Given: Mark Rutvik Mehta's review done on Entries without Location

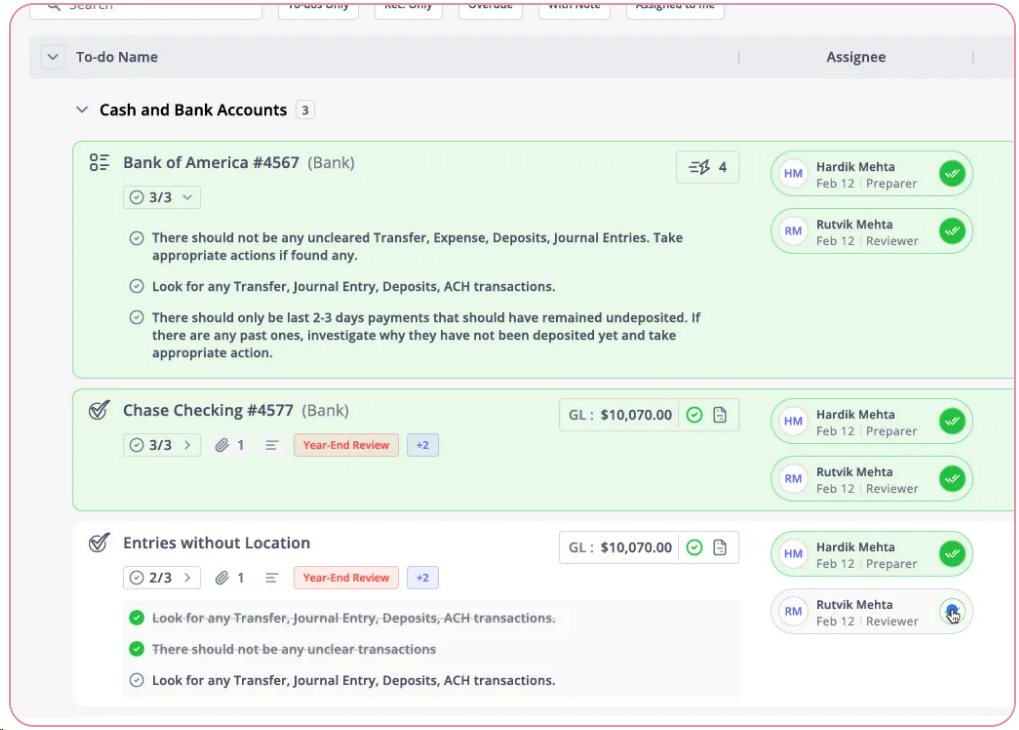Looking at the screenshot, I should click(x=952, y=611).
